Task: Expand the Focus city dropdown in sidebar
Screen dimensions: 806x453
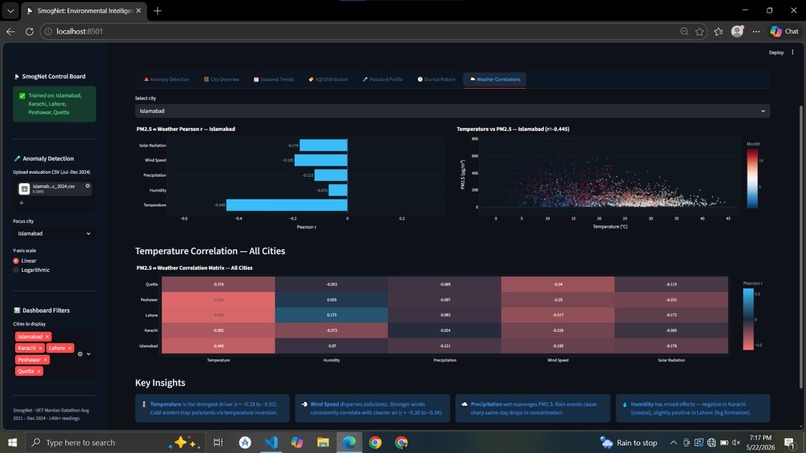Action: [x=54, y=233]
